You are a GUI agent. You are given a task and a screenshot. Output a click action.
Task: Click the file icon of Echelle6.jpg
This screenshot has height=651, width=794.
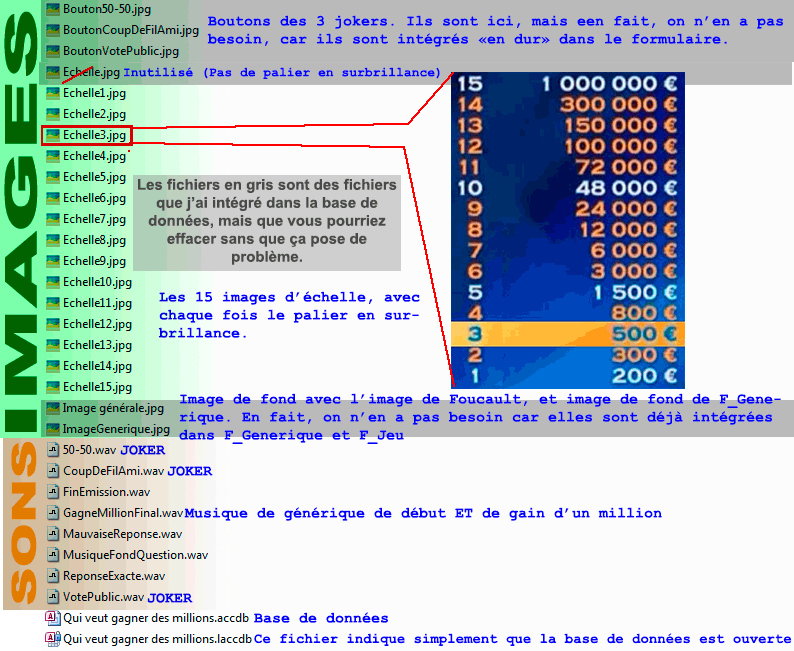53,198
